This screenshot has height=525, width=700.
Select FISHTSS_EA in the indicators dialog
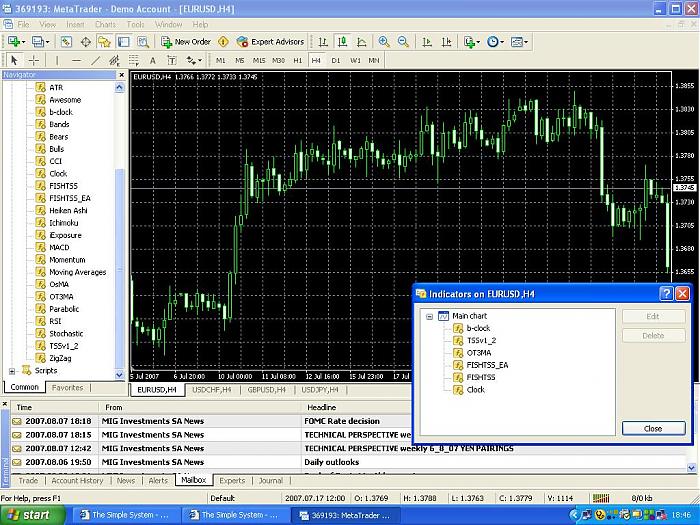tap(487, 365)
